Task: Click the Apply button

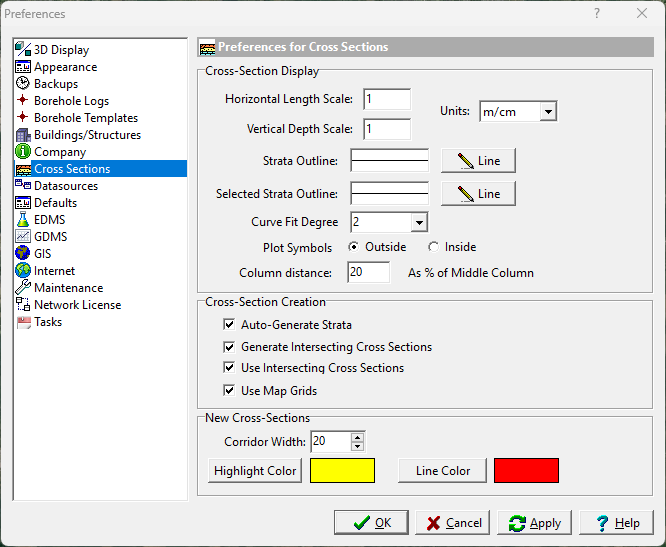Action: (x=534, y=523)
